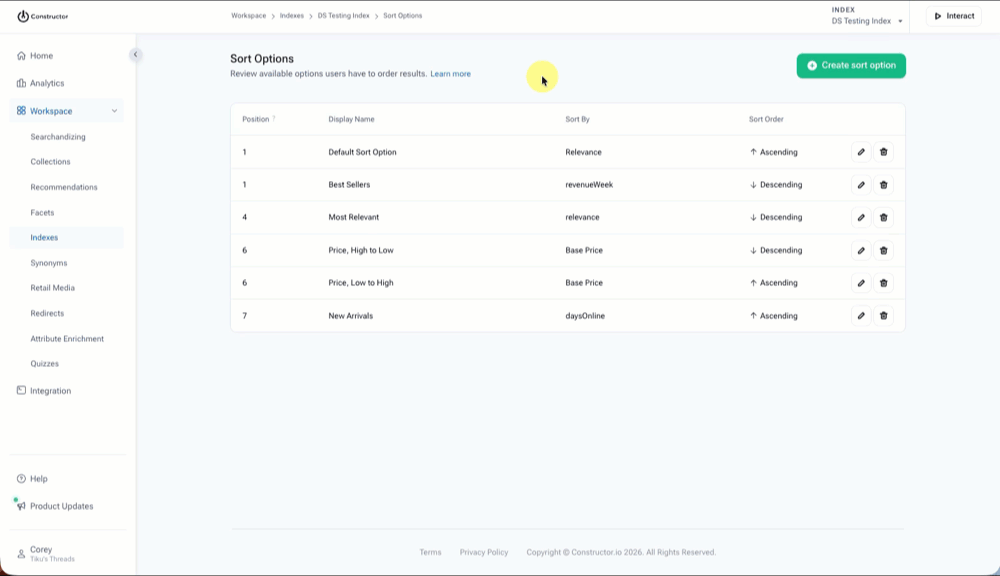Click the Product Updates megaphone icon
Screen dimensions: 1000x576
pos(21,506)
